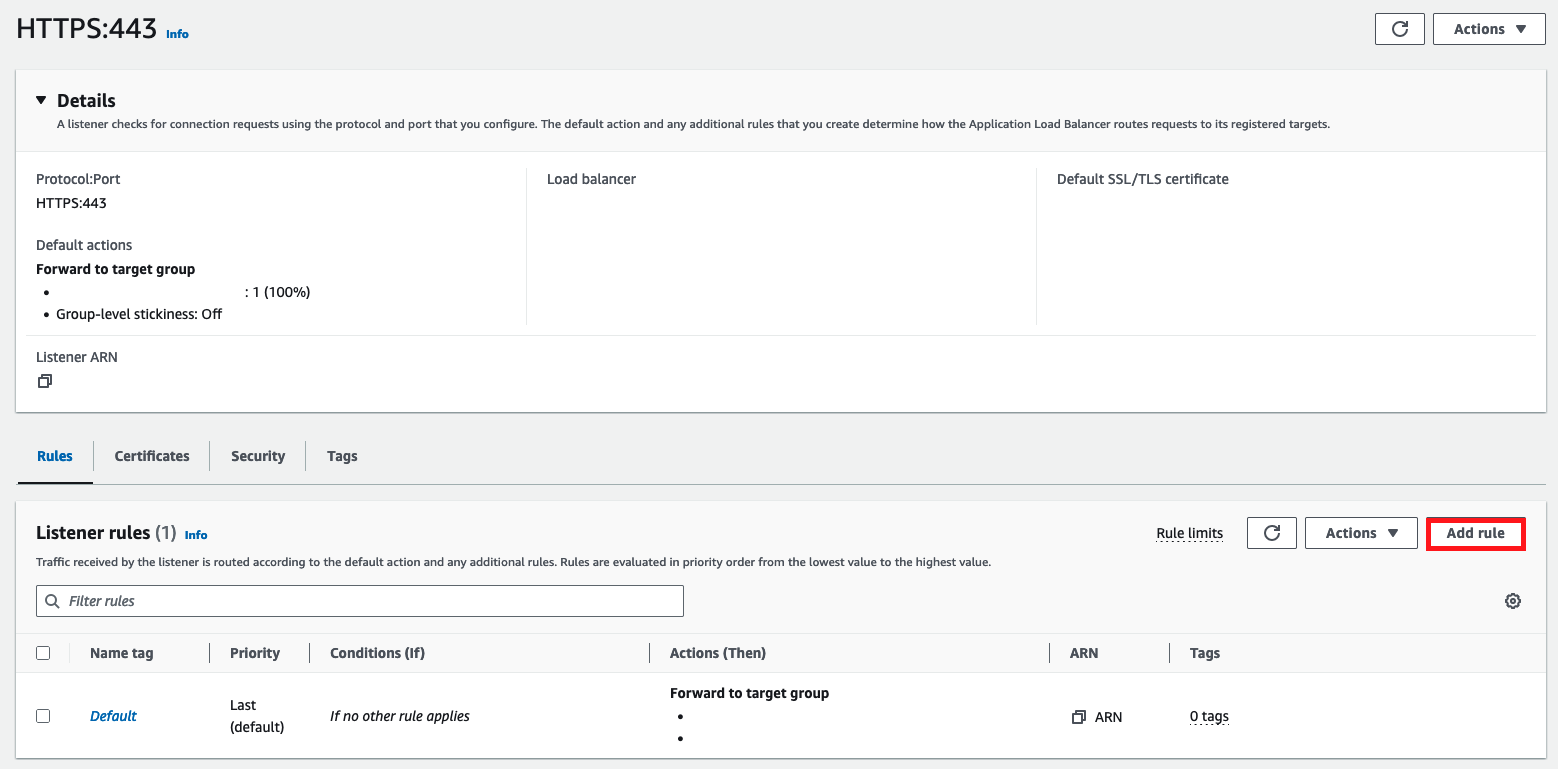The image size is (1558, 769).
Task: Open the top-right Actions dropdown
Action: point(1489,29)
